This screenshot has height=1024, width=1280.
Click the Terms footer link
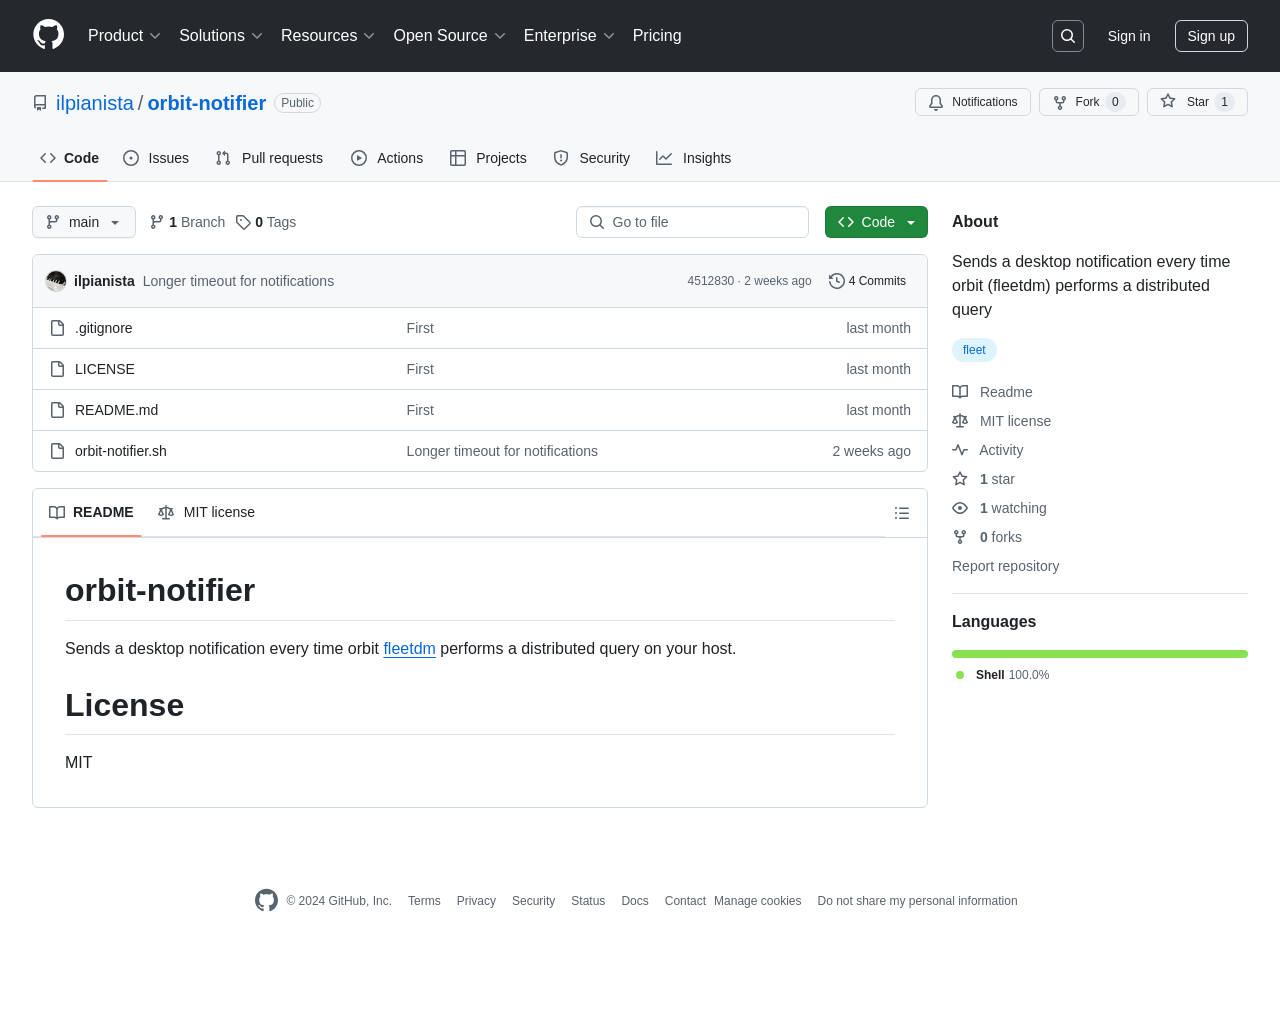point(424,901)
